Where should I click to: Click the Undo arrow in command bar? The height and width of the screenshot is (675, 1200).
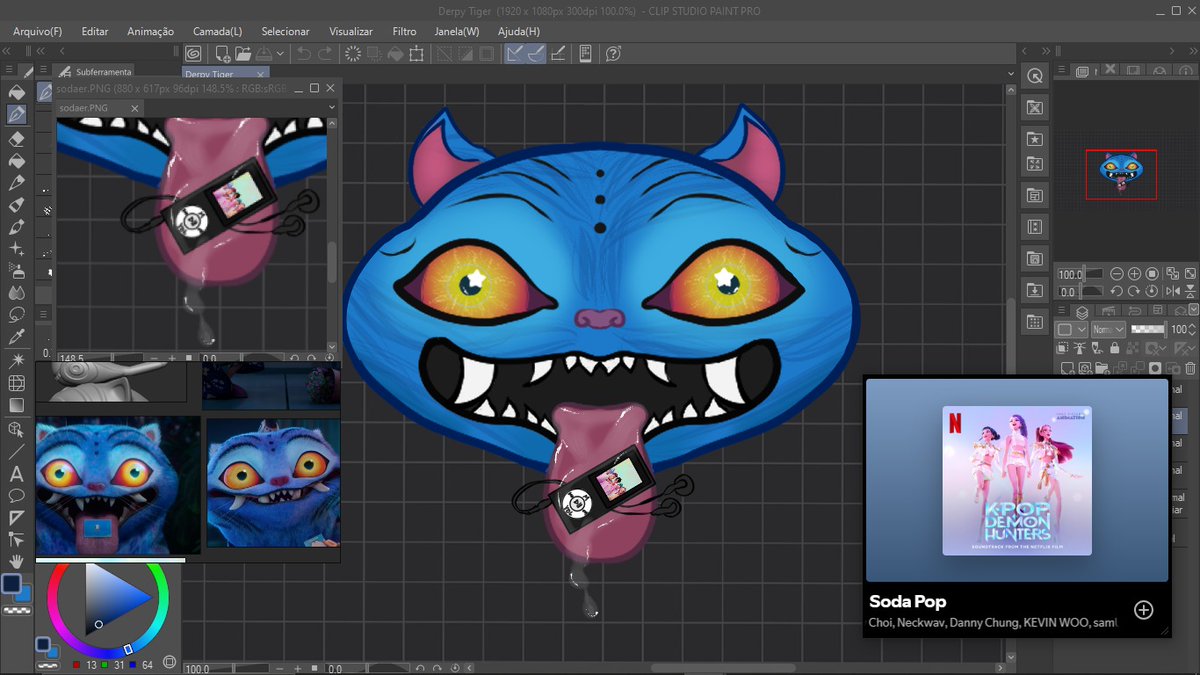coord(304,53)
